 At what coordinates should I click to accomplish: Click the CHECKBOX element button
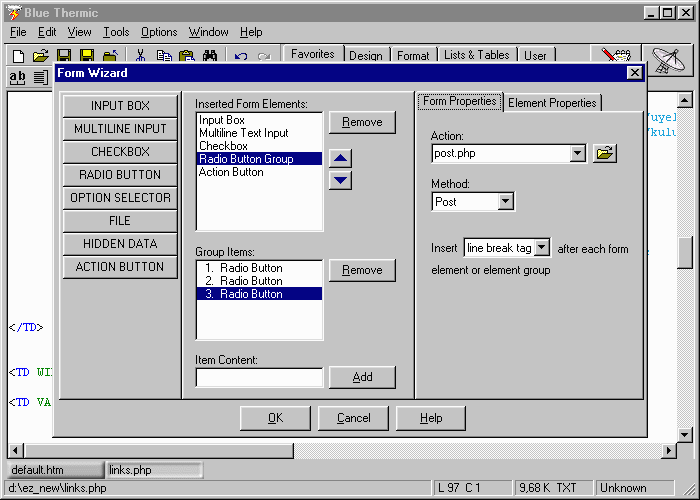(120, 152)
